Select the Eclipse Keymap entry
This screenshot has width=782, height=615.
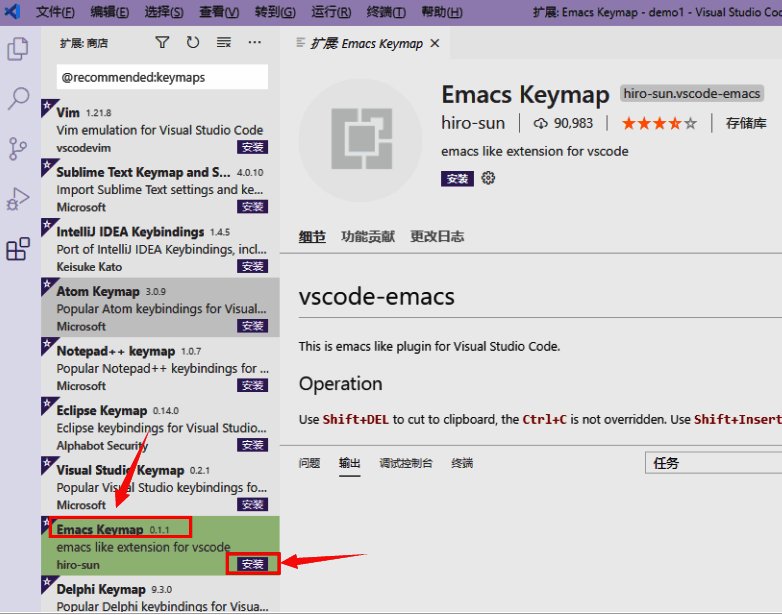coord(160,426)
